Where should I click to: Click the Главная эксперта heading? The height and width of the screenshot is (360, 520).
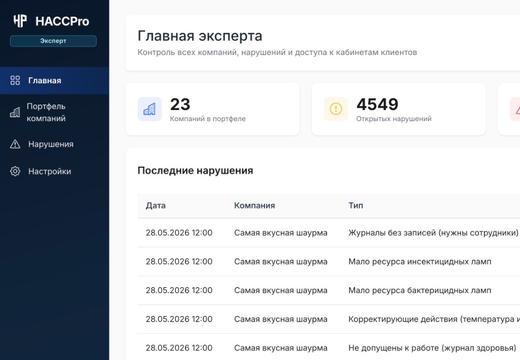point(200,36)
